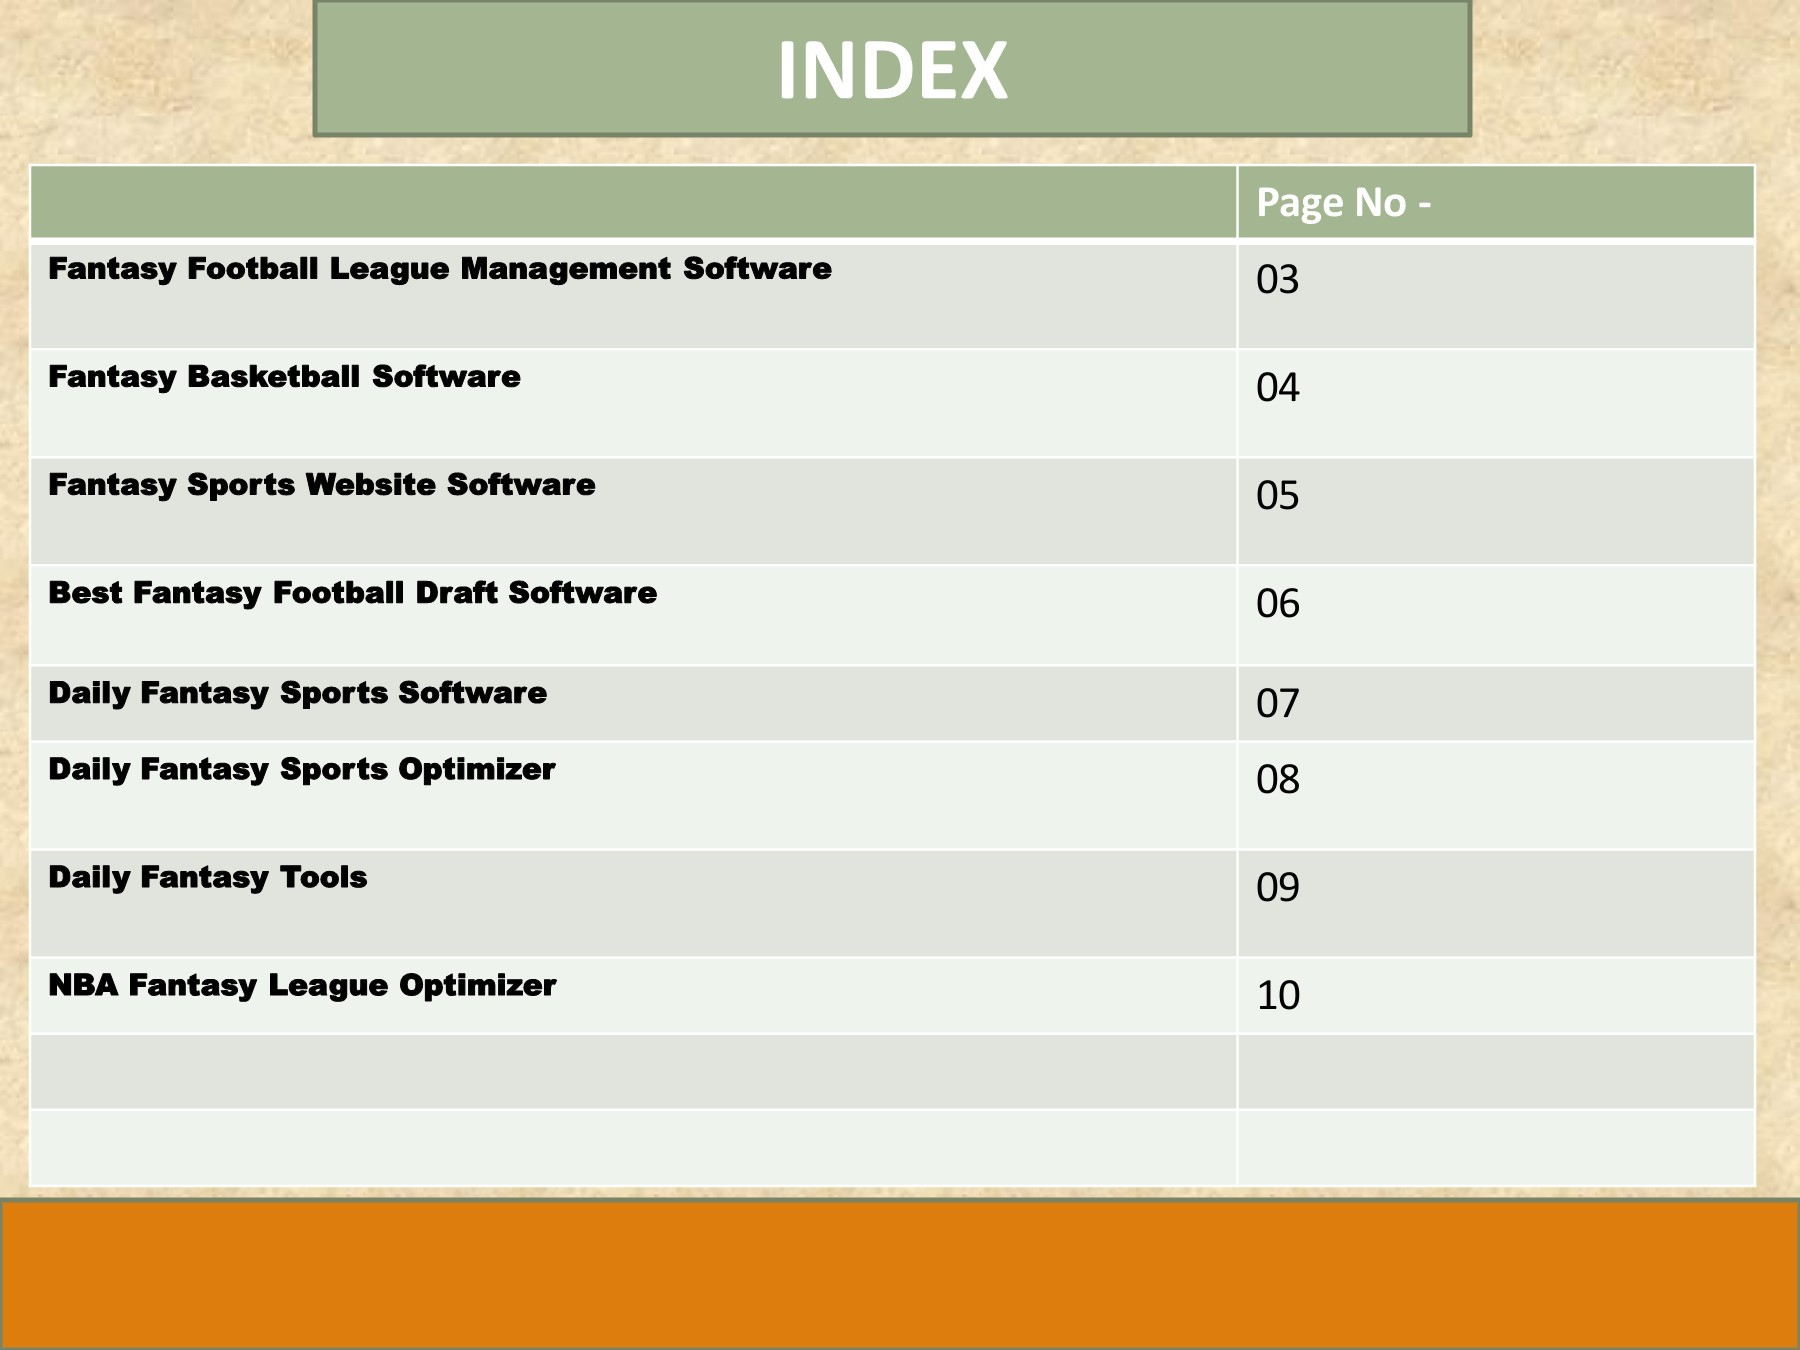Select 'Best Fantasy Football Draft Software' entry

tap(352, 593)
